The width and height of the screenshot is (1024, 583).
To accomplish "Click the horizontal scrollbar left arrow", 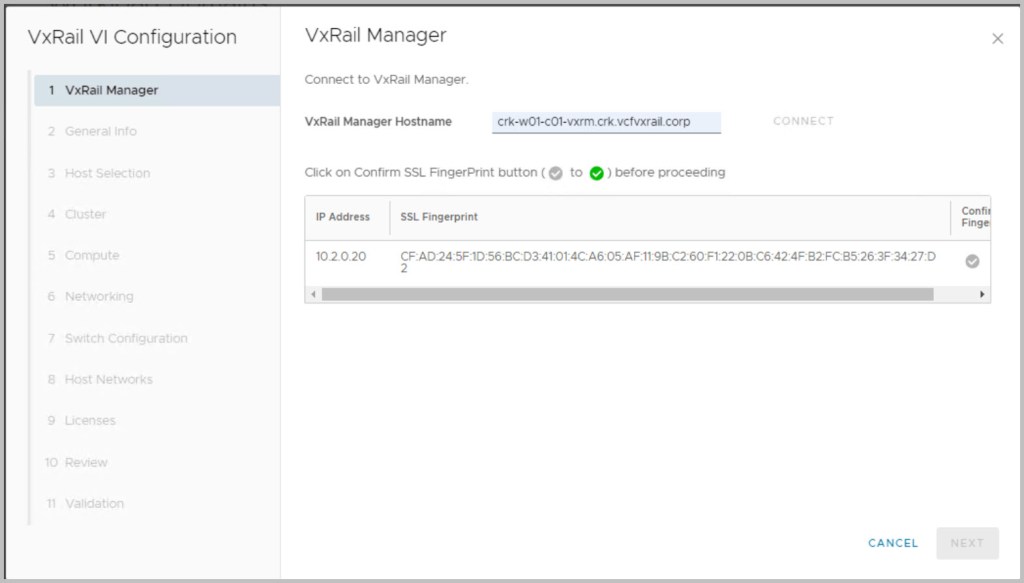I will tap(314, 294).
